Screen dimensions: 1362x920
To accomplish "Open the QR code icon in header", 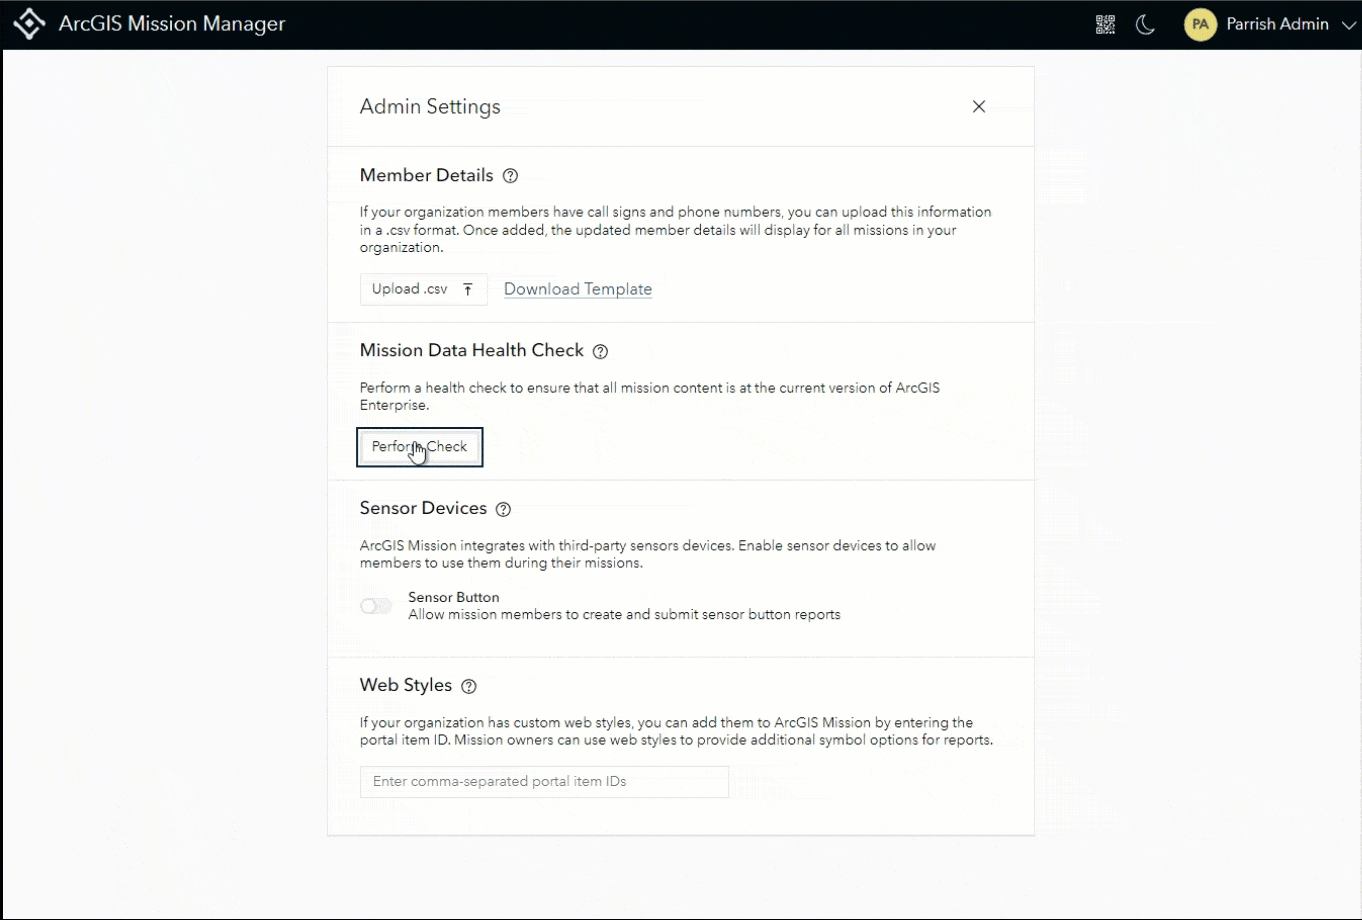I will (x=1105, y=25).
